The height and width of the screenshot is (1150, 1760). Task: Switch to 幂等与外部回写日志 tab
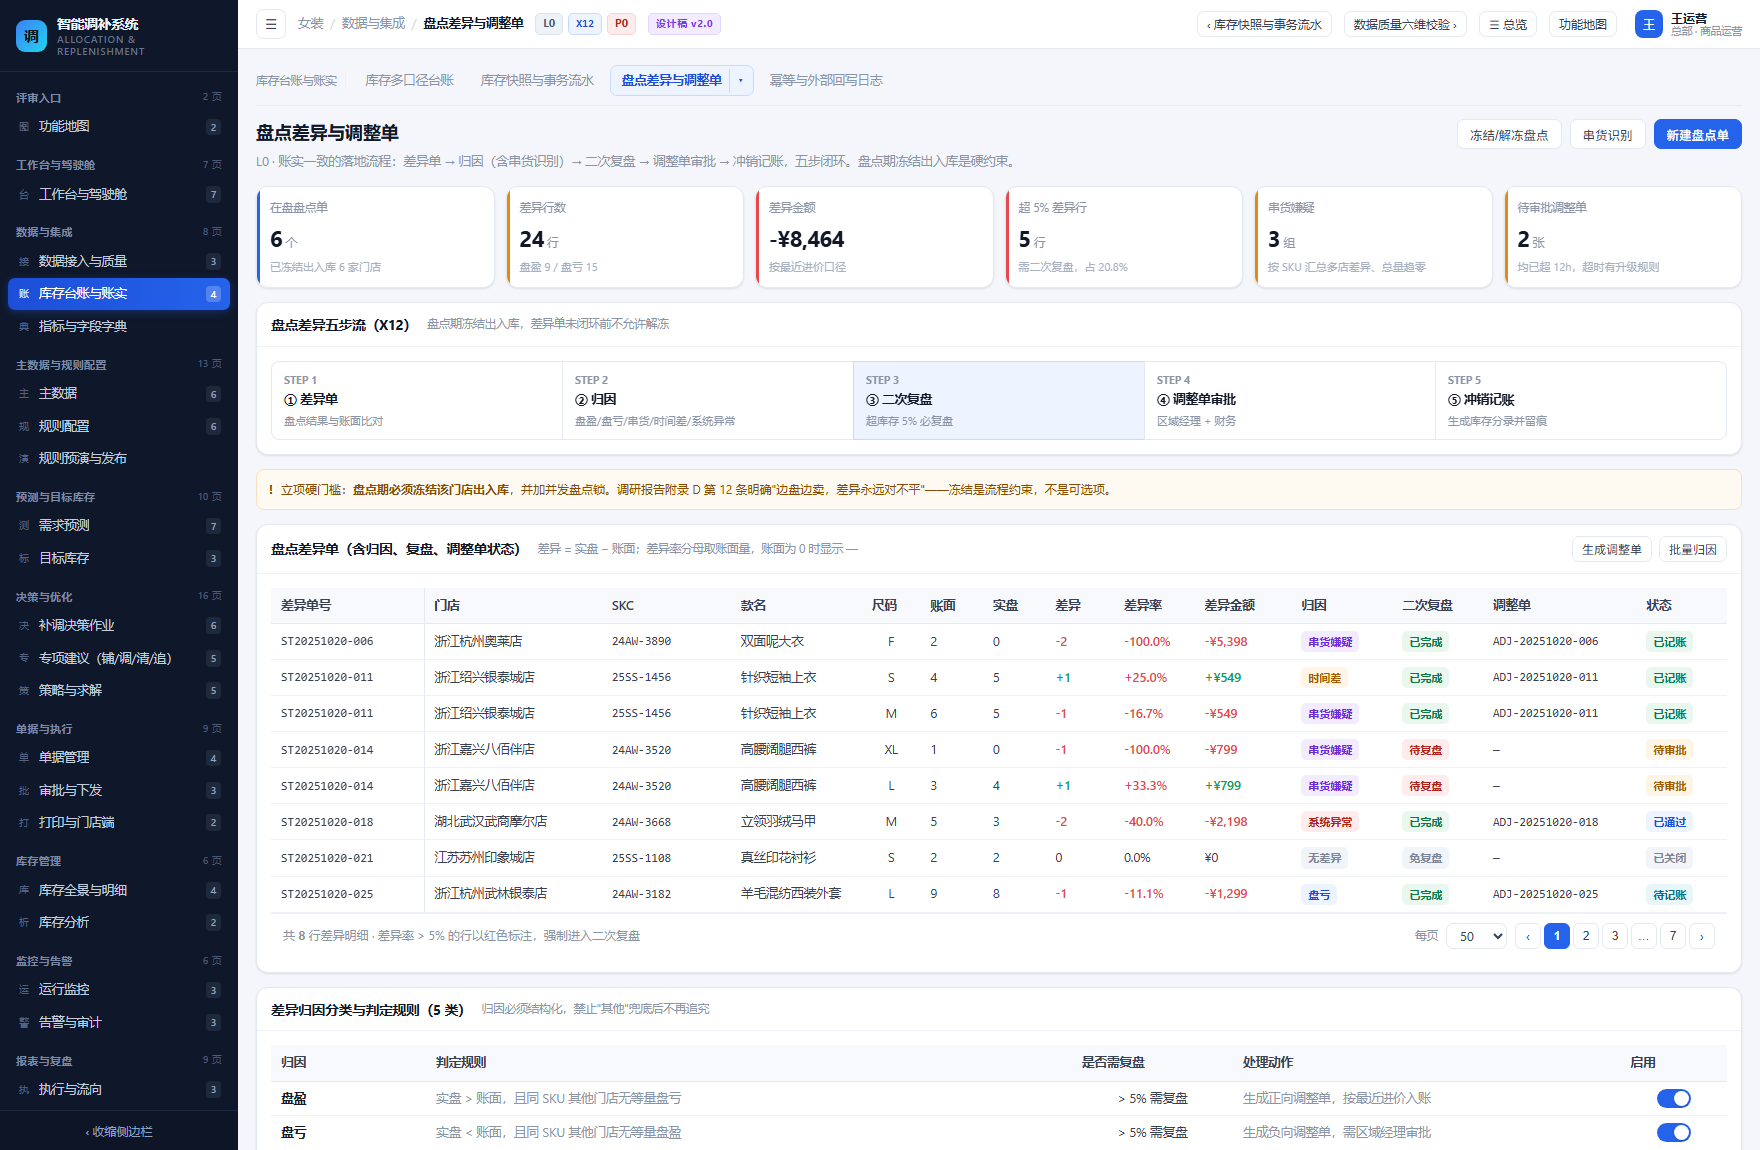point(826,80)
